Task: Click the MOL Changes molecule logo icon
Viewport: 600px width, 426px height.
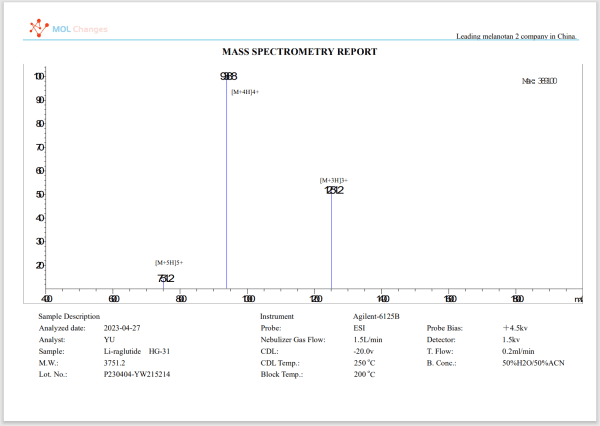Action: pos(38,28)
